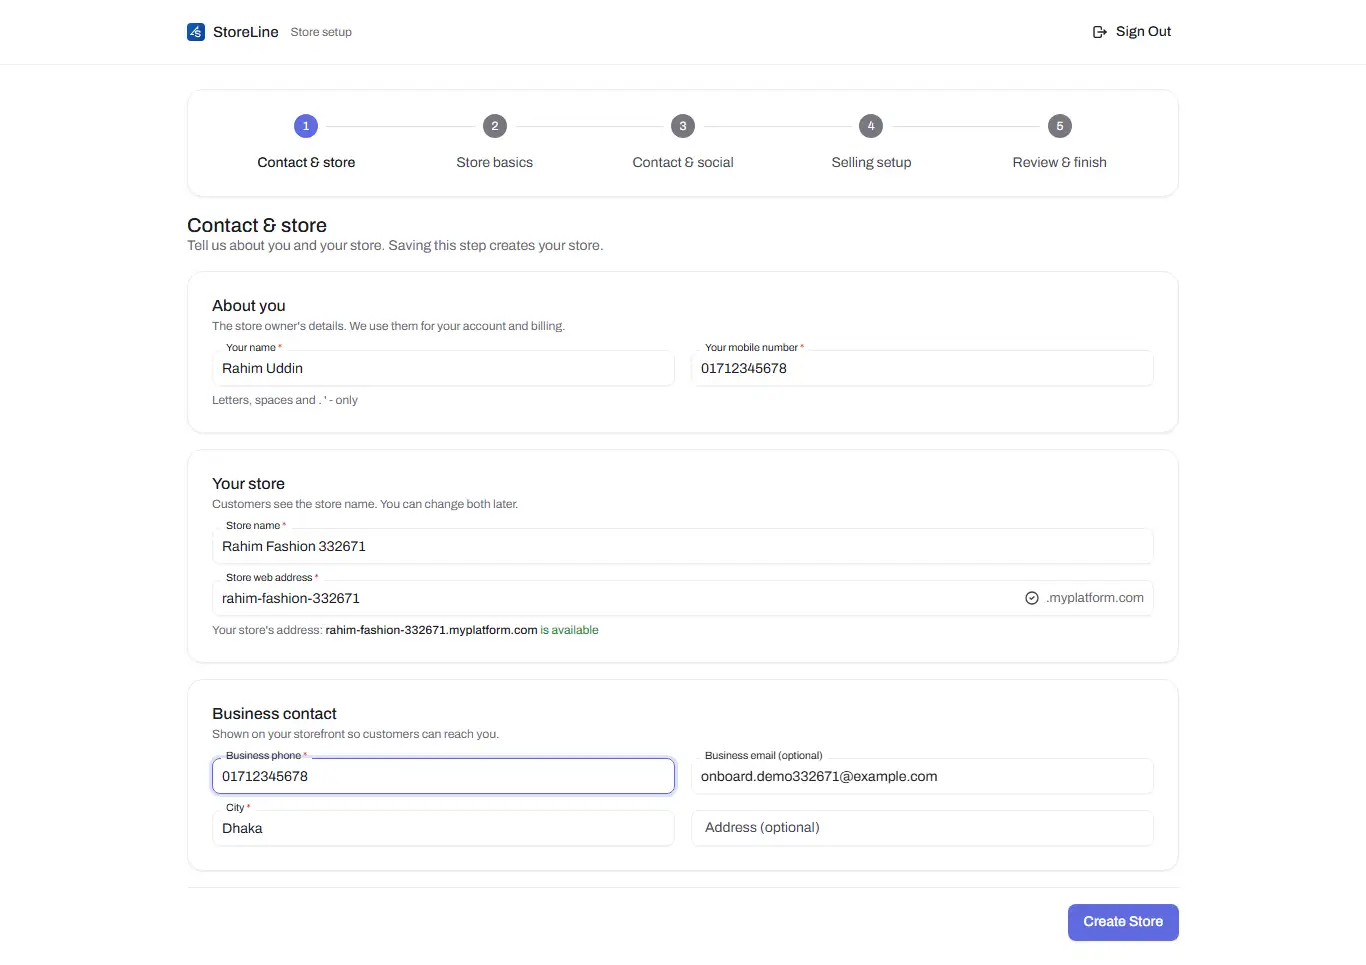Focus the City field
1366x965 pixels.
[443, 828]
